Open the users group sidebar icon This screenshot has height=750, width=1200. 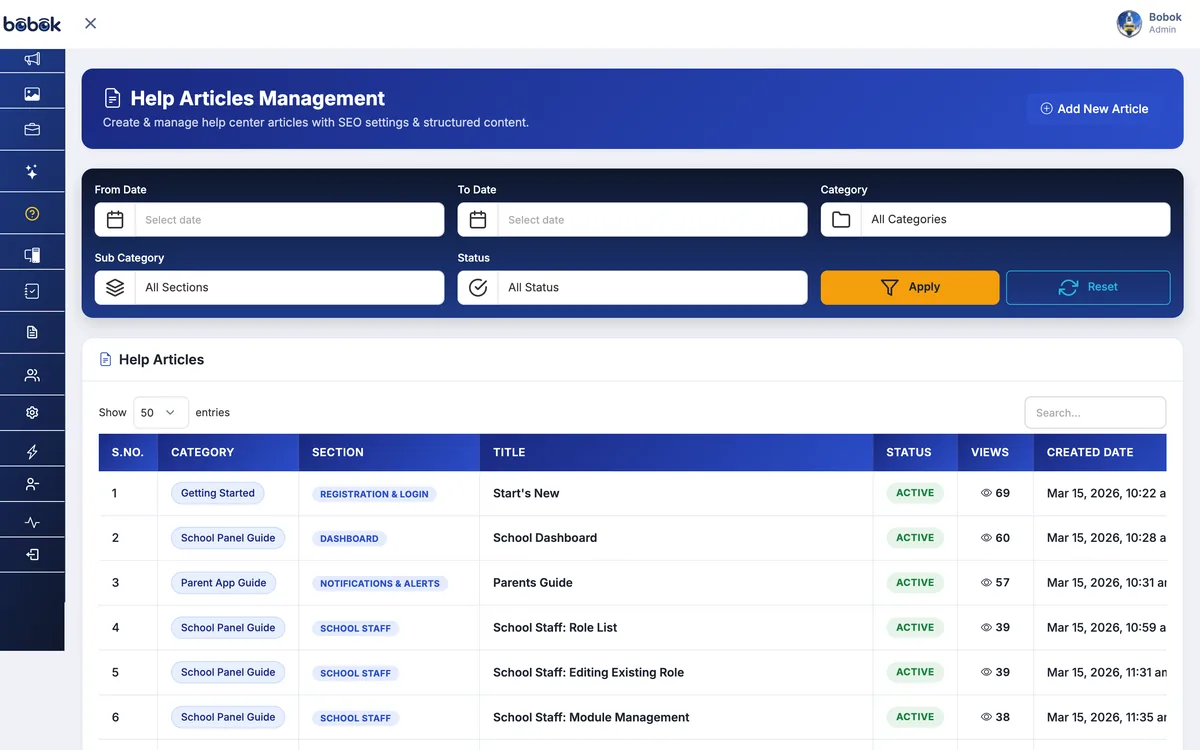[x=32, y=375]
